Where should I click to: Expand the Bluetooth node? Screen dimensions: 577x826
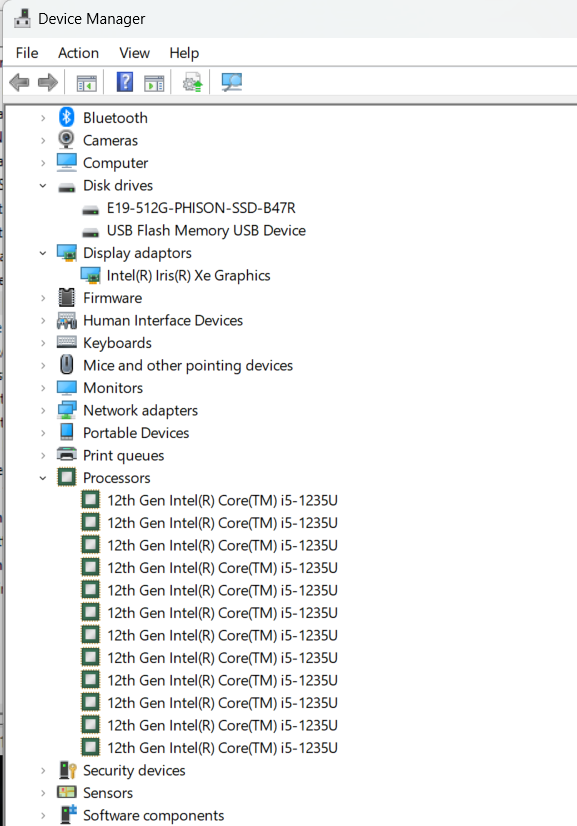point(43,118)
